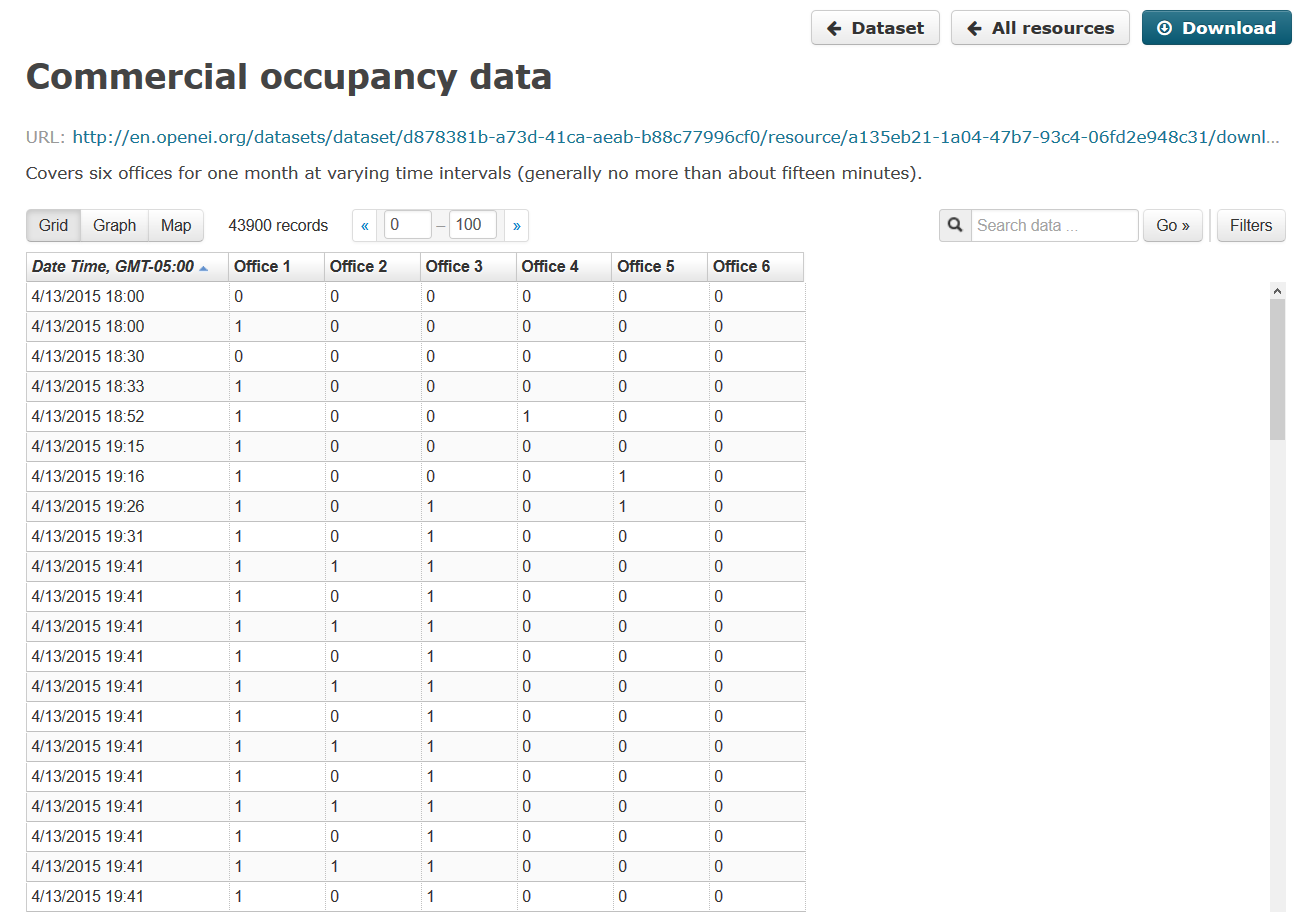This screenshot has height=912, width=1311.
Task: Sort by Office 6 column header
Action: click(741, 267)
